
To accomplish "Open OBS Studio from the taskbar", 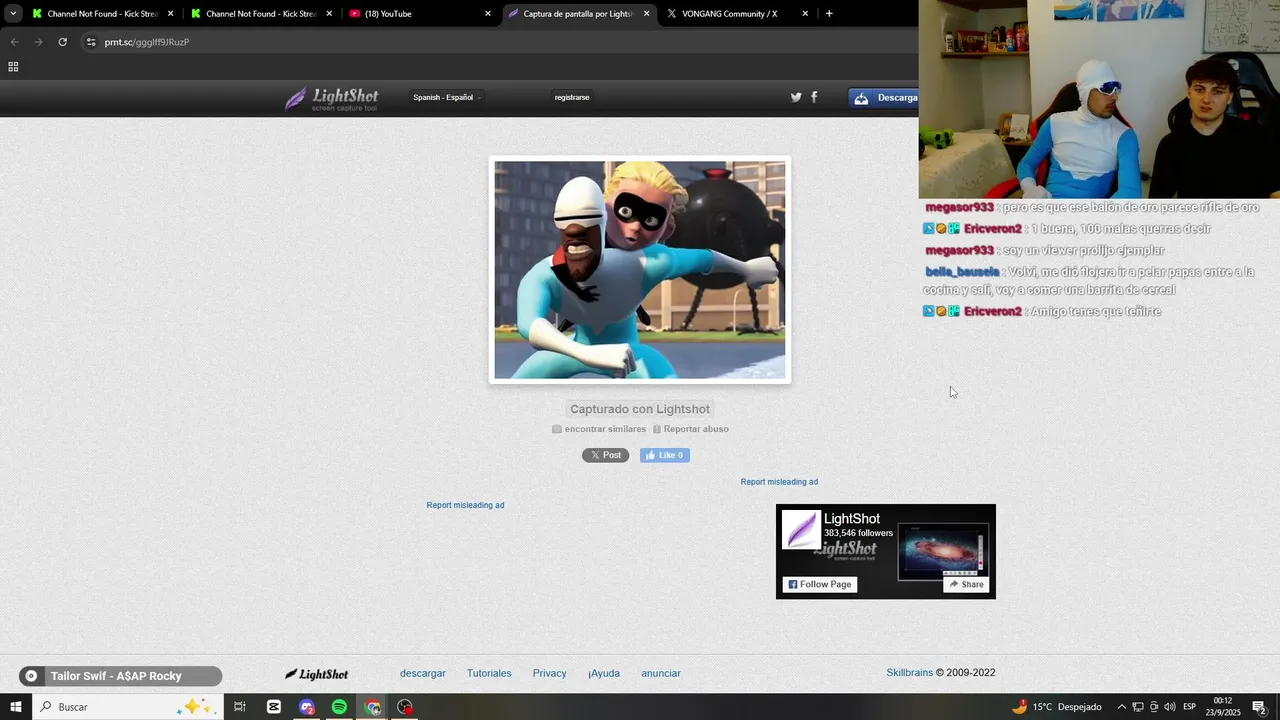I will point(405,707).
